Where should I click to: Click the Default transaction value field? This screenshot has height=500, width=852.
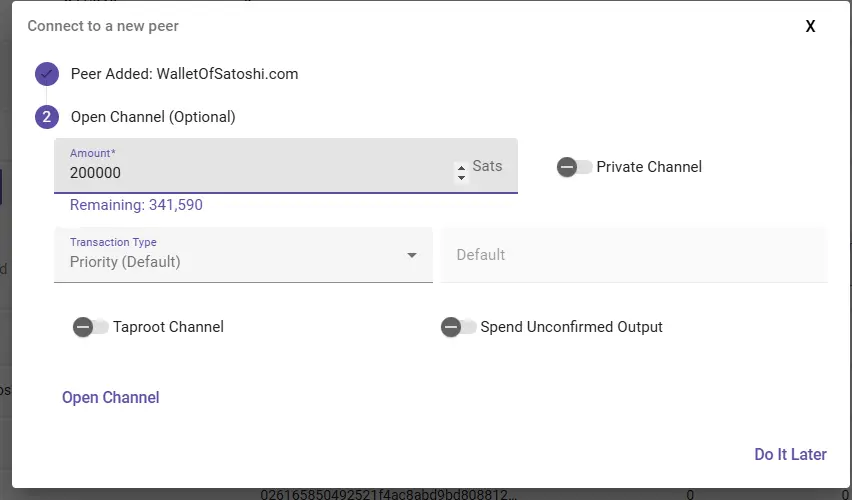coord(634,255)
